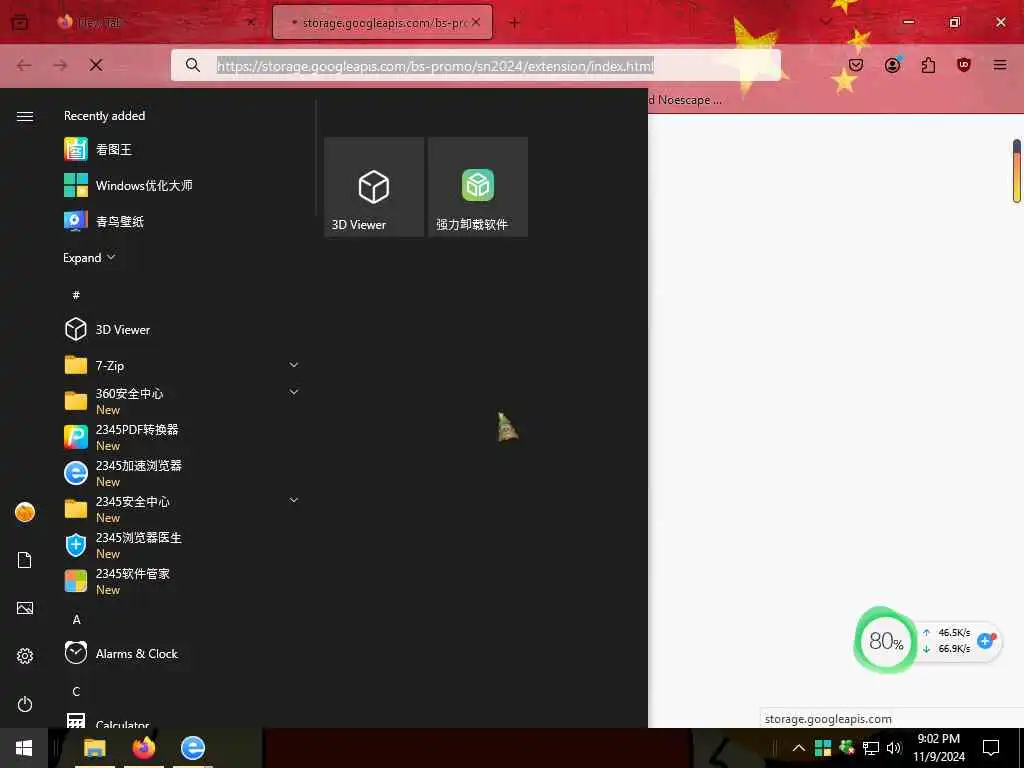The height and width of the screenshot is (768, 1024).
Task: Open Firefox View icon at top left
Action: [20, 22]
